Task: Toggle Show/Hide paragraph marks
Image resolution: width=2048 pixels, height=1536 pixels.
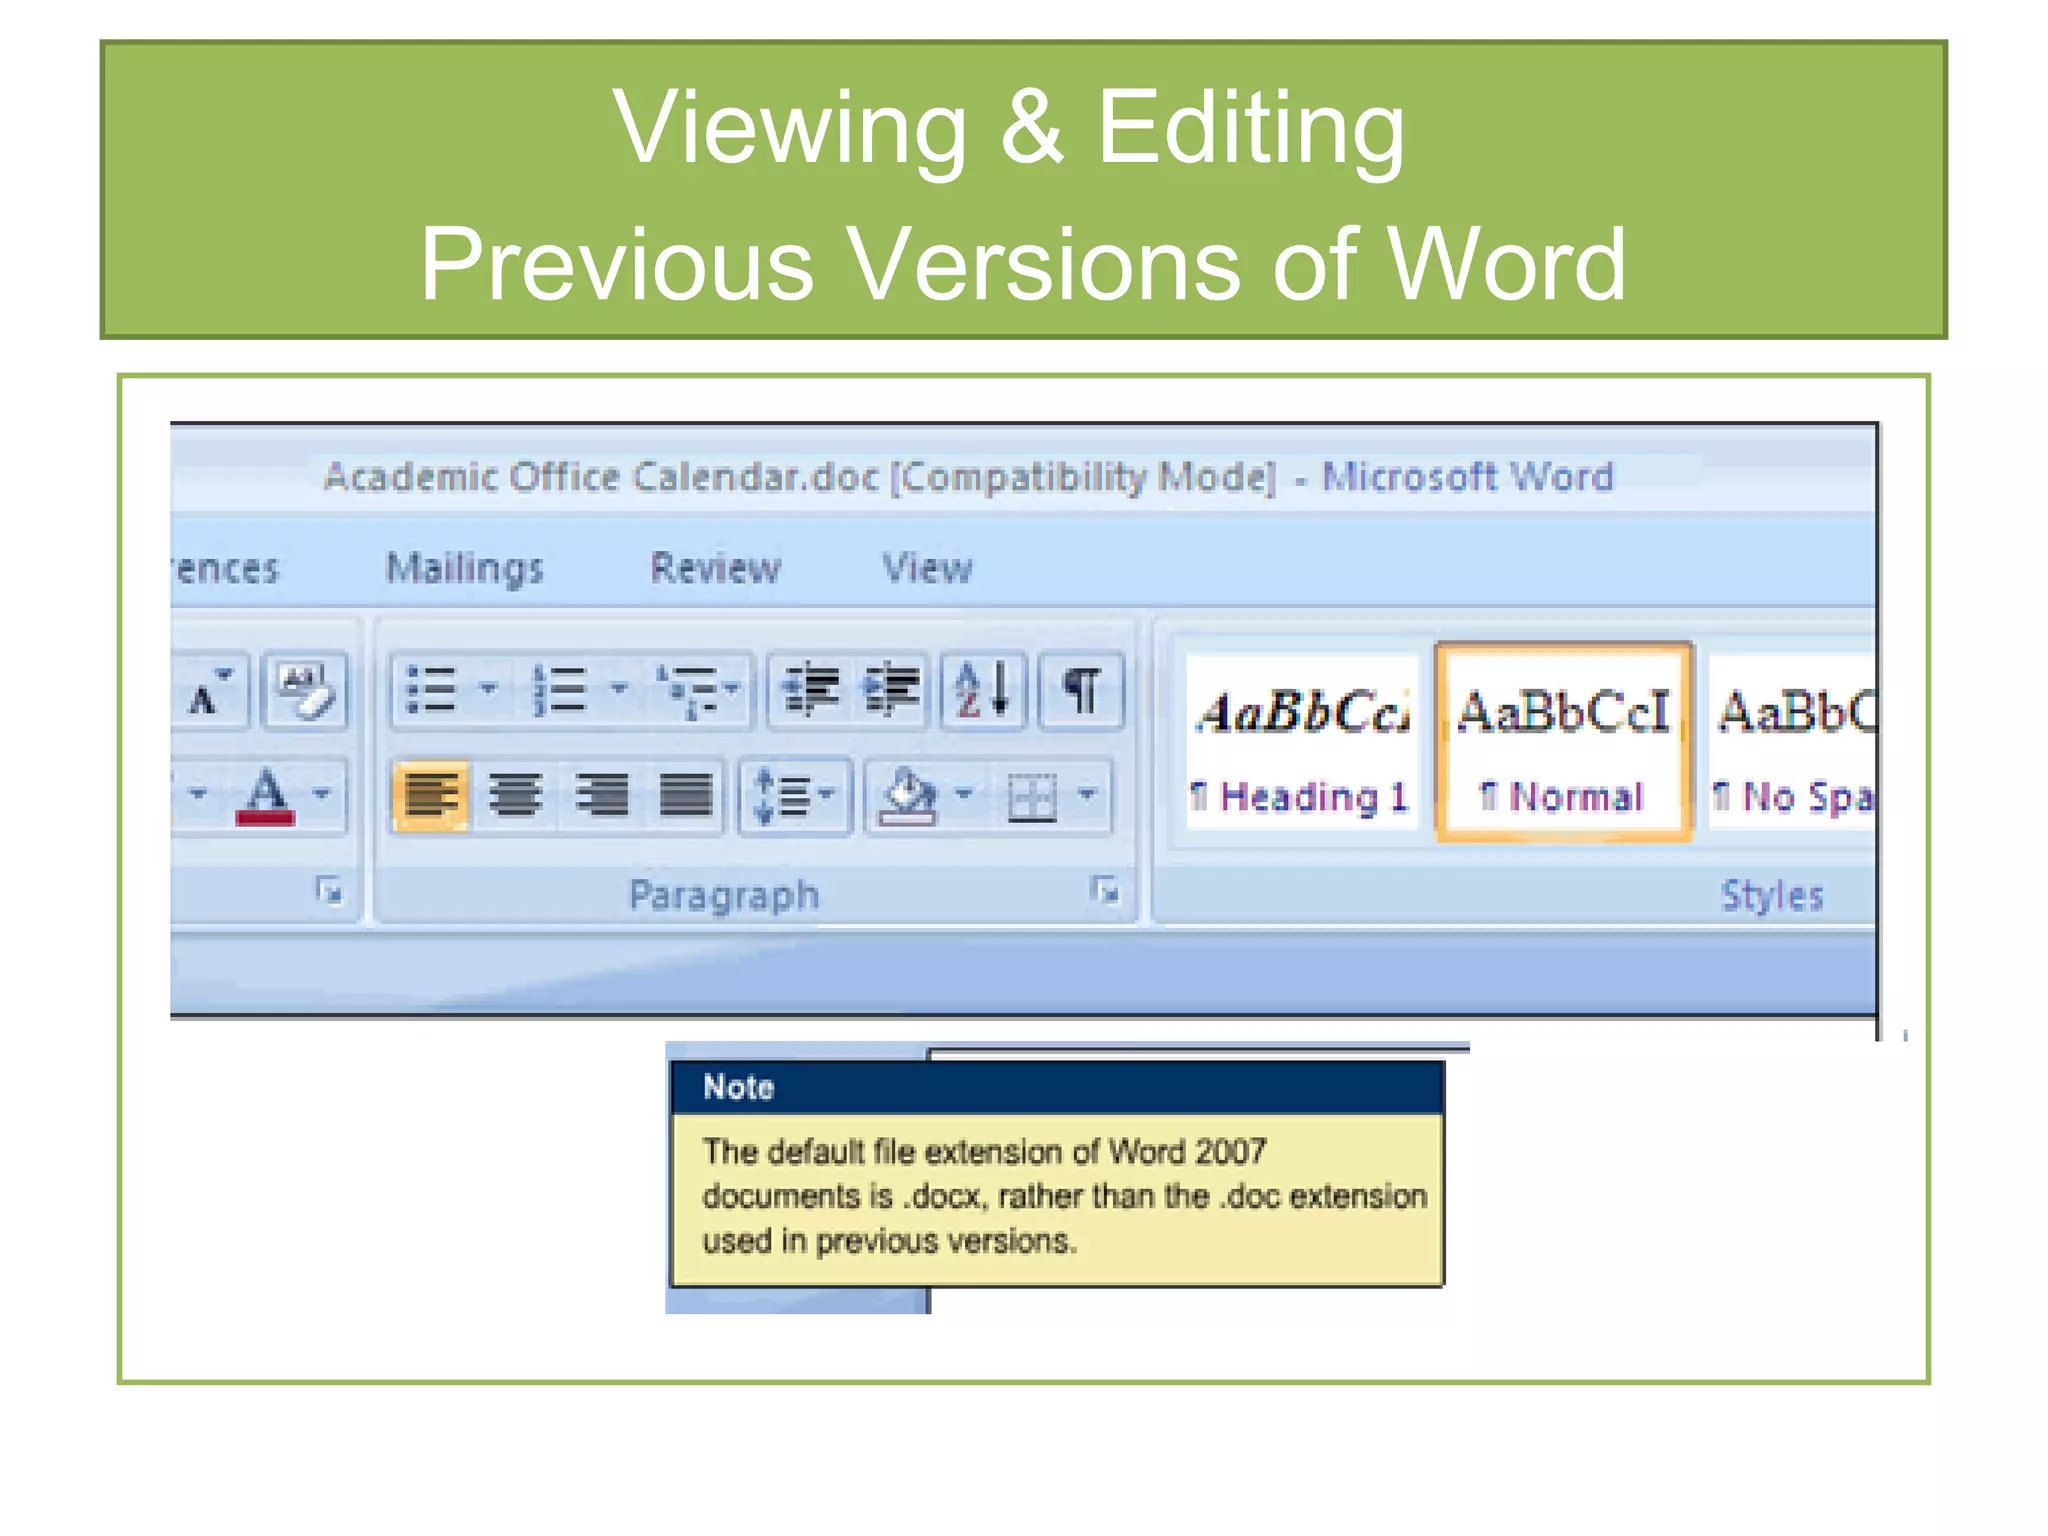Action: click(1081, 689)
